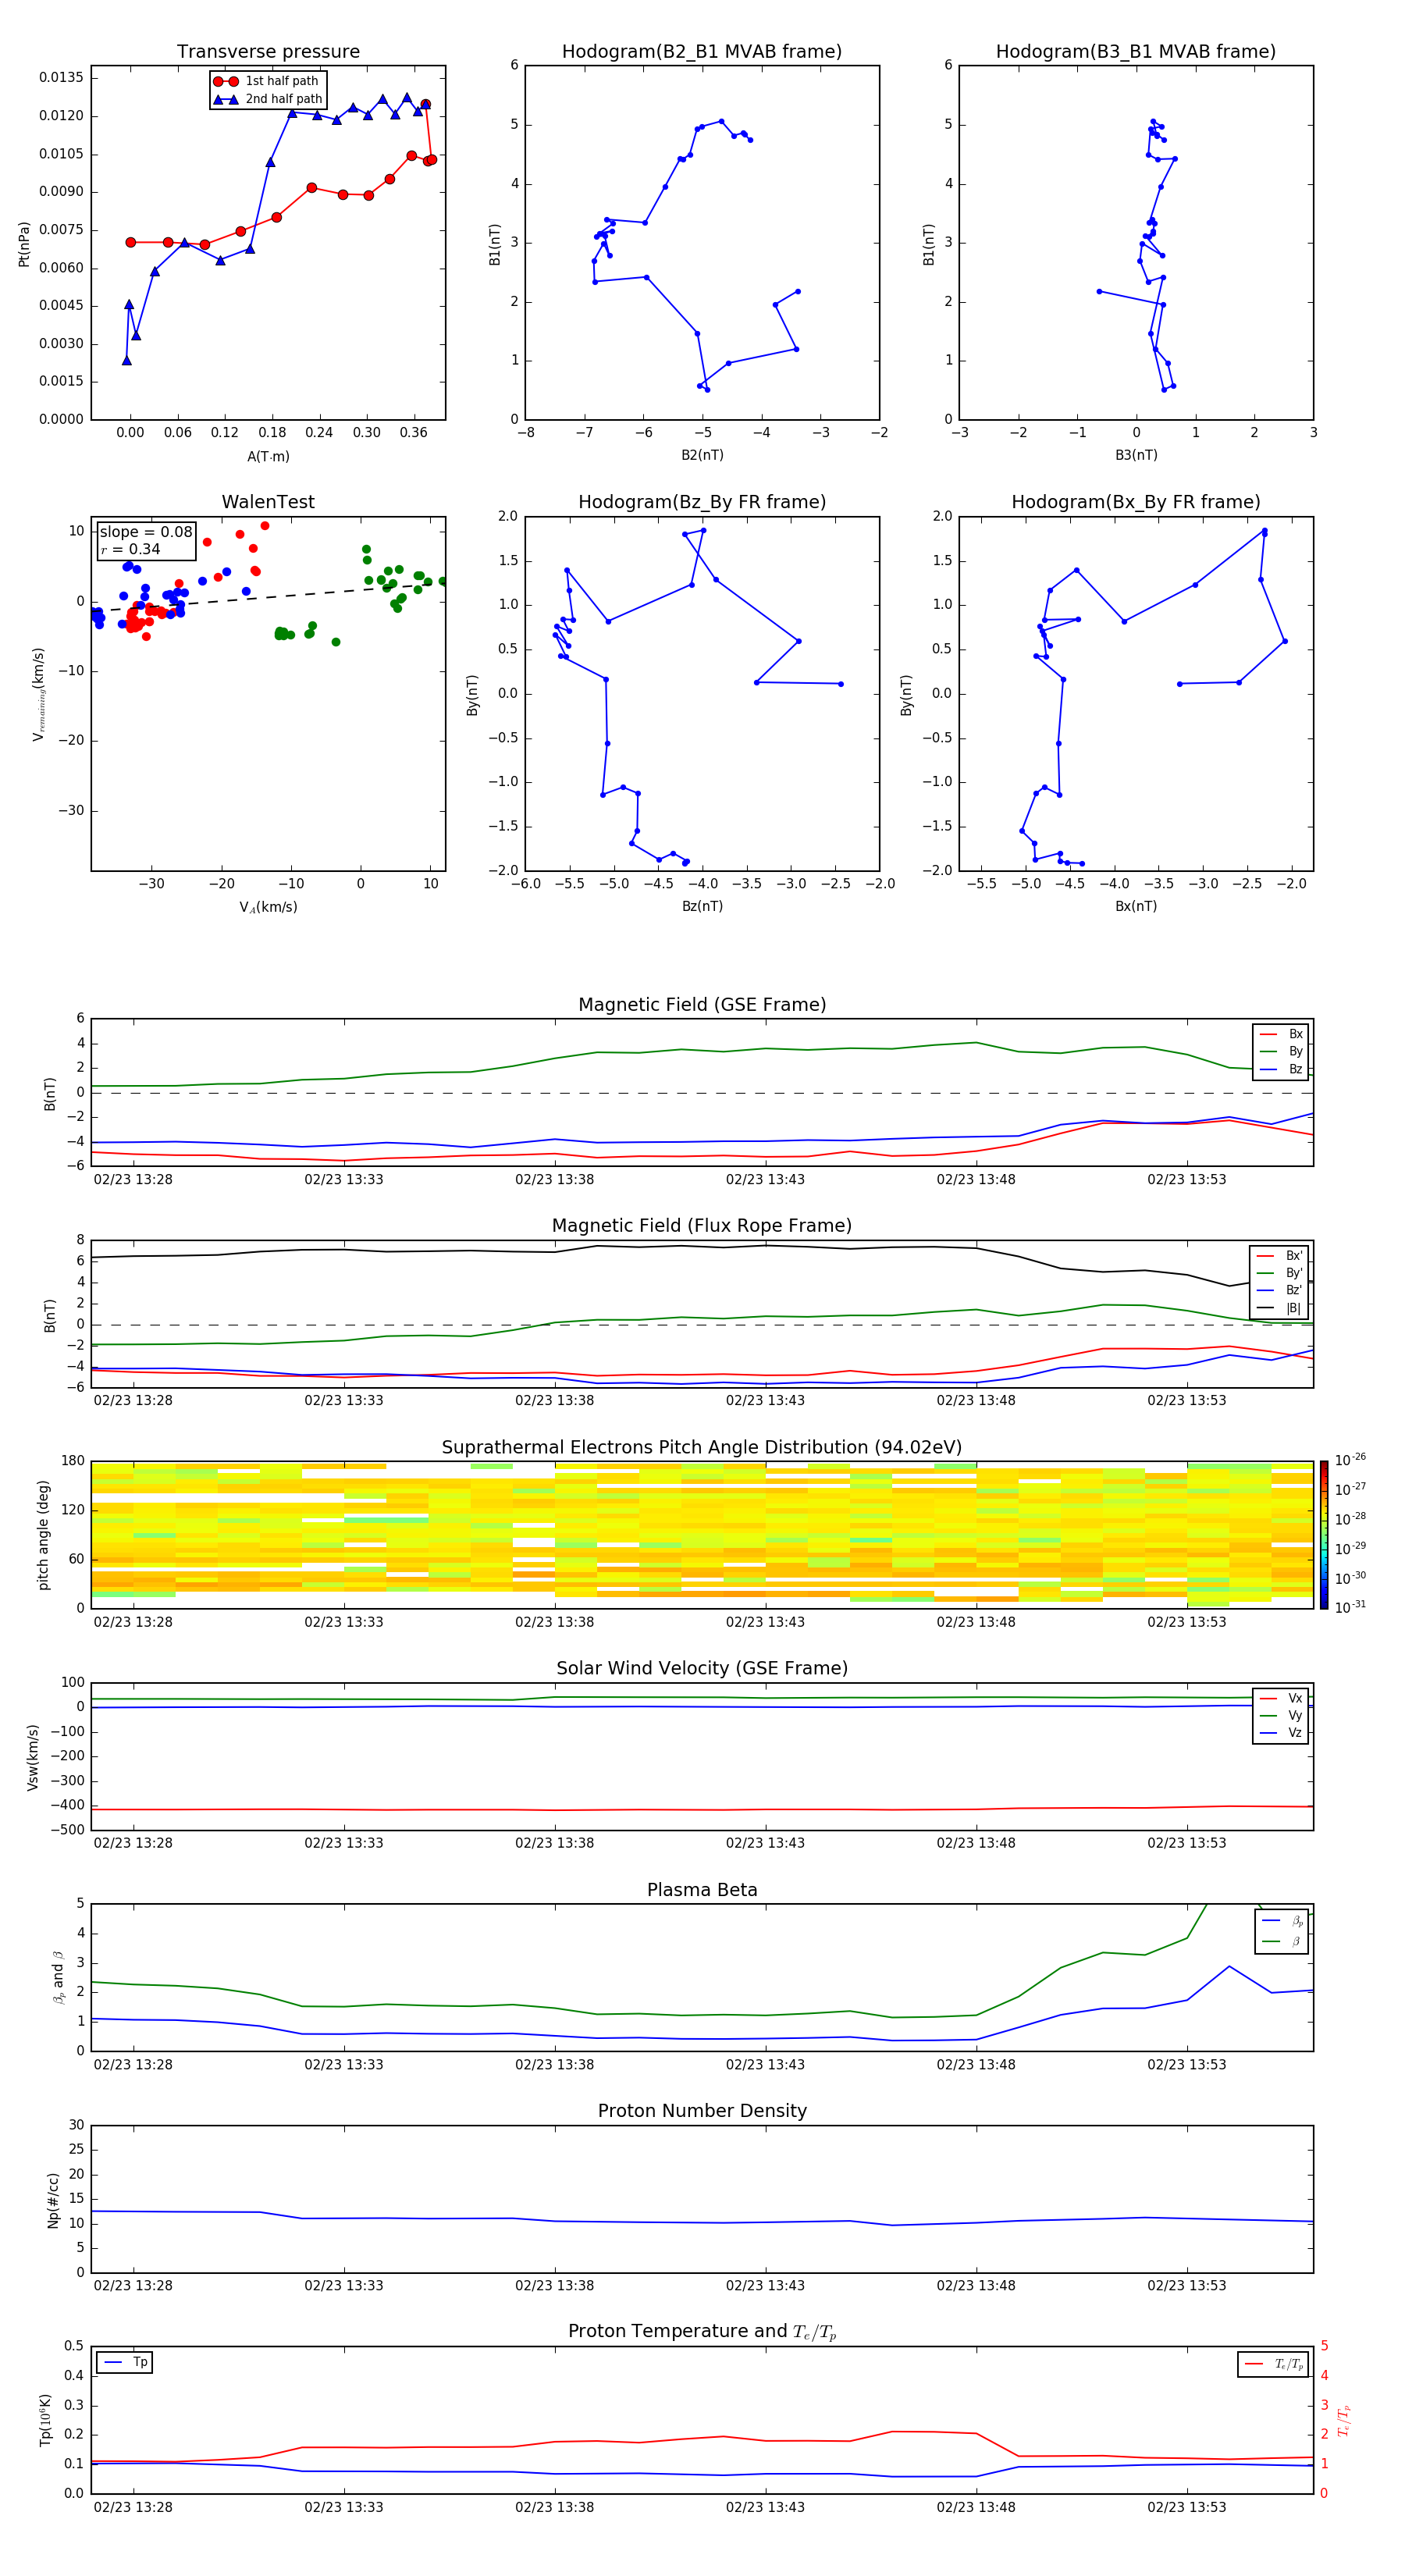Select 'Vz' in the solar wind velocity legend
1405x2576 pixels.
pyautogui.click(x=1281, y=1733)
